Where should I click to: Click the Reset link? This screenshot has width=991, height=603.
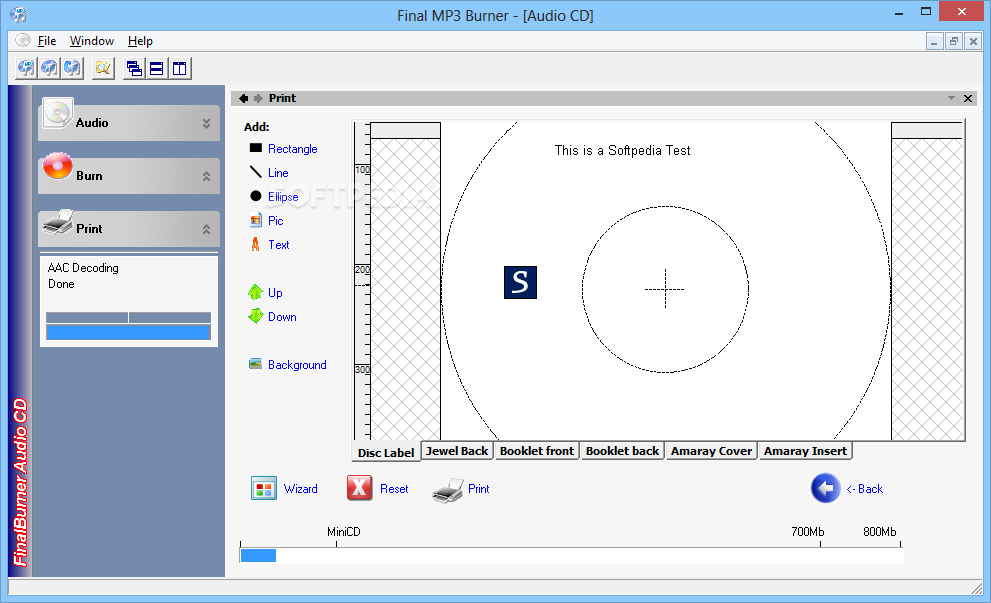(x=394, y=489)
